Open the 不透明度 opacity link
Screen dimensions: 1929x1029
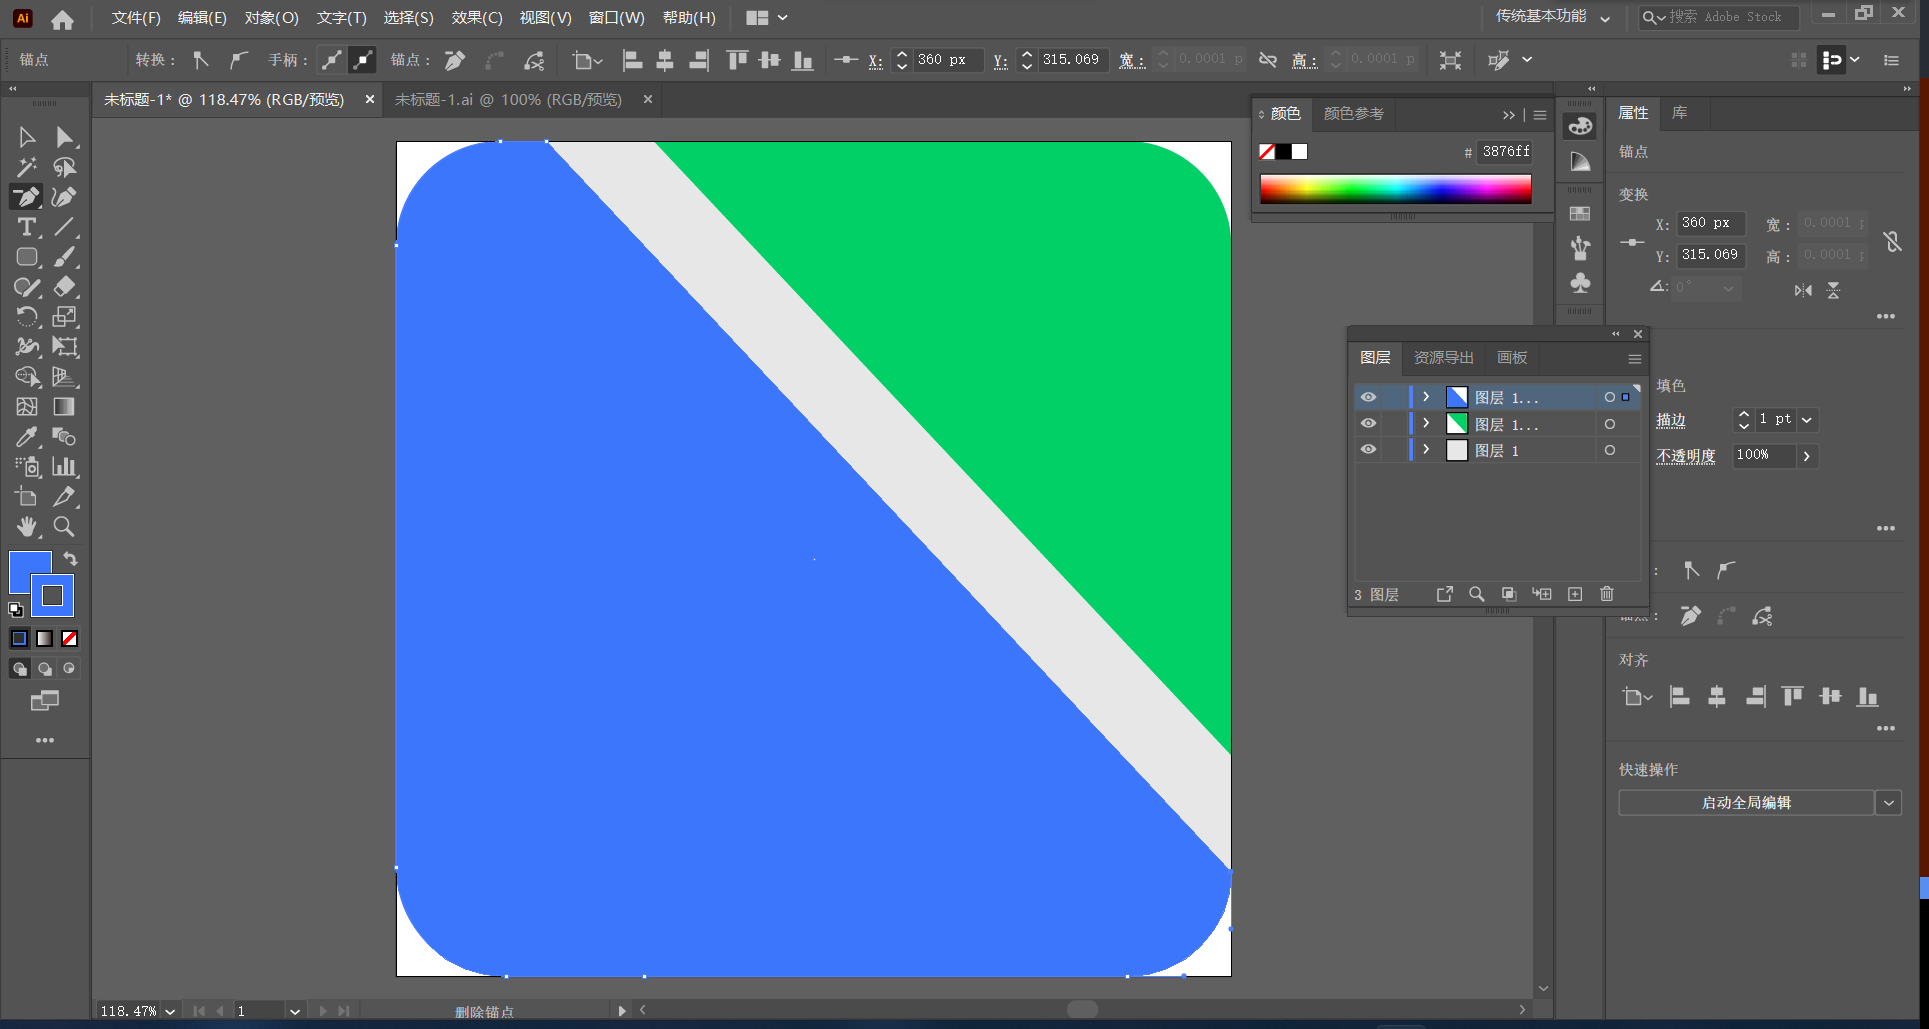(x=1686, y=456)
